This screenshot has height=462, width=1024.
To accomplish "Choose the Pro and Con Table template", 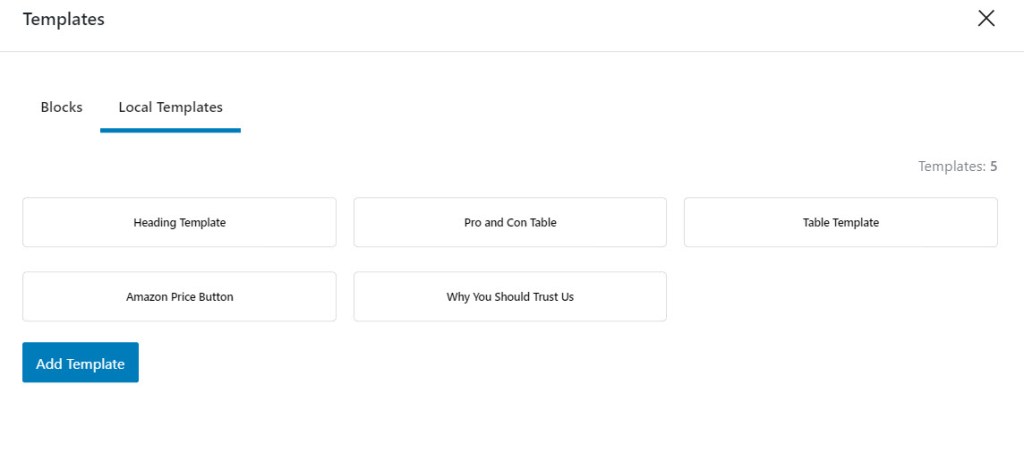I will 510,222.
